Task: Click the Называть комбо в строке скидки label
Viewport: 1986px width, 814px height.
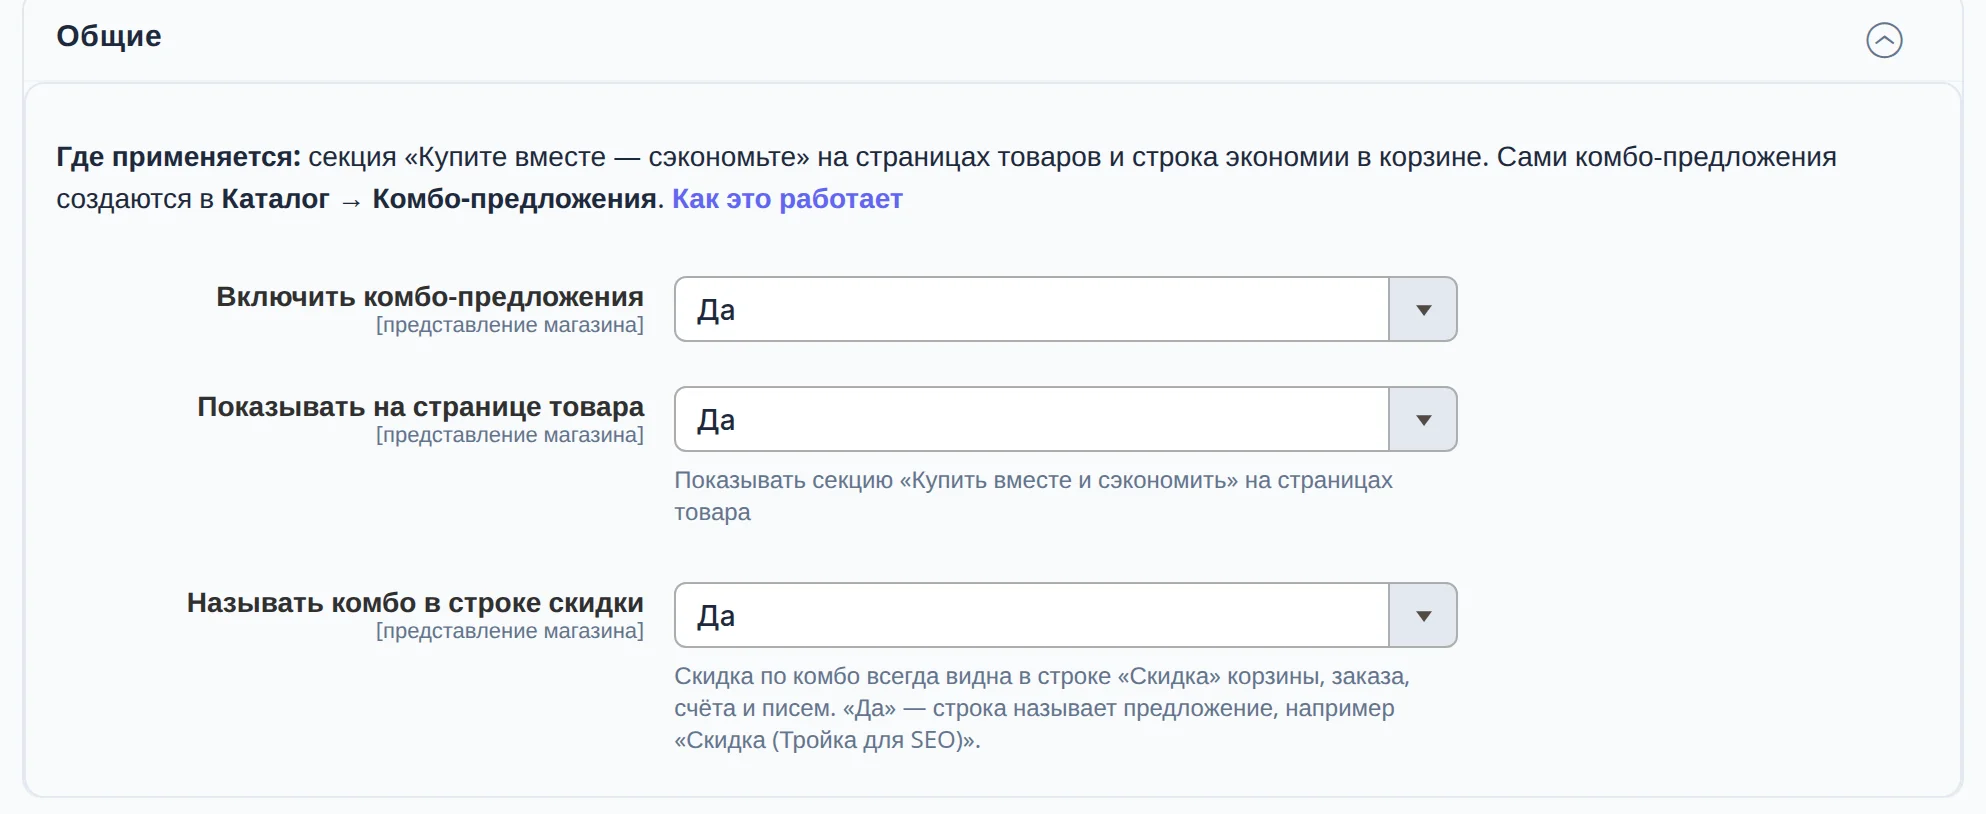Action: [415, 603]
